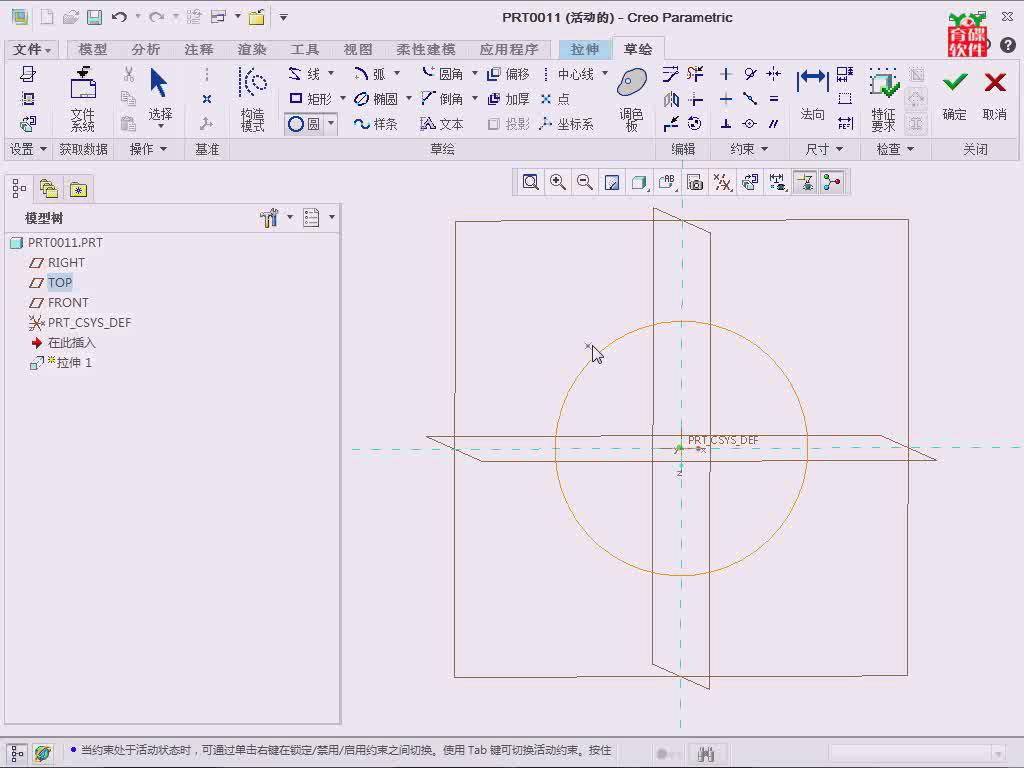Screen dimensions: 1024x768
Task: Open 特征要求 feature requirements
Action: coord(884,99)
